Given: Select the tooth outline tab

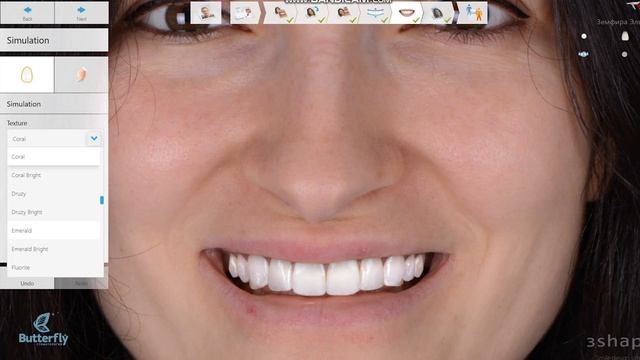Looking at the screenshot, I should [27, 75].
